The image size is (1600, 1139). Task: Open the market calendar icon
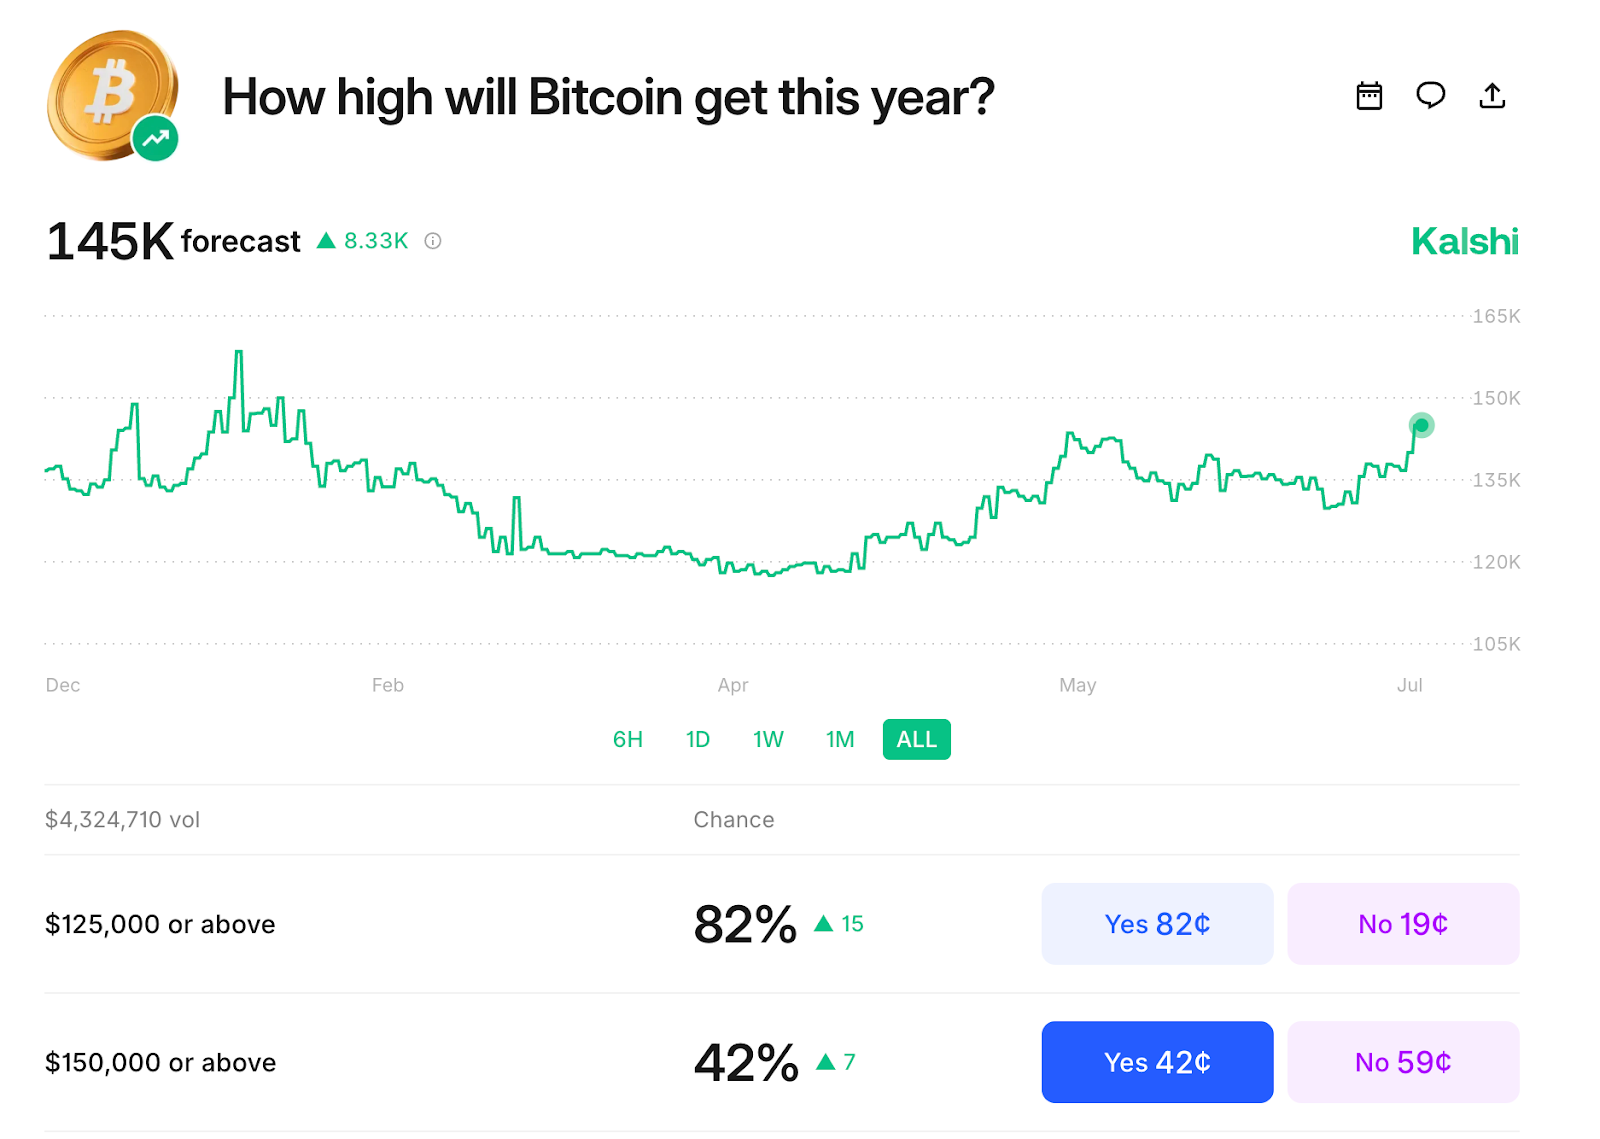[1369, 96]
